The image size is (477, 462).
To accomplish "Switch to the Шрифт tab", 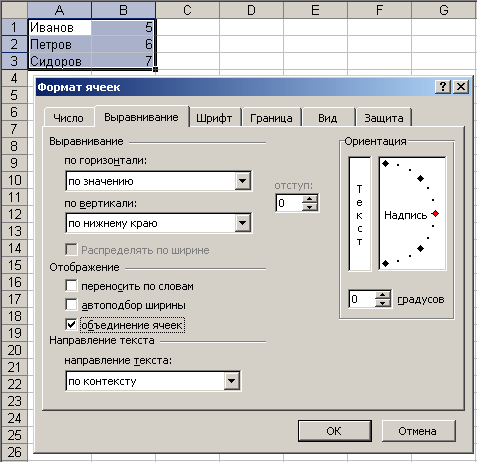I will coord(214,118).
